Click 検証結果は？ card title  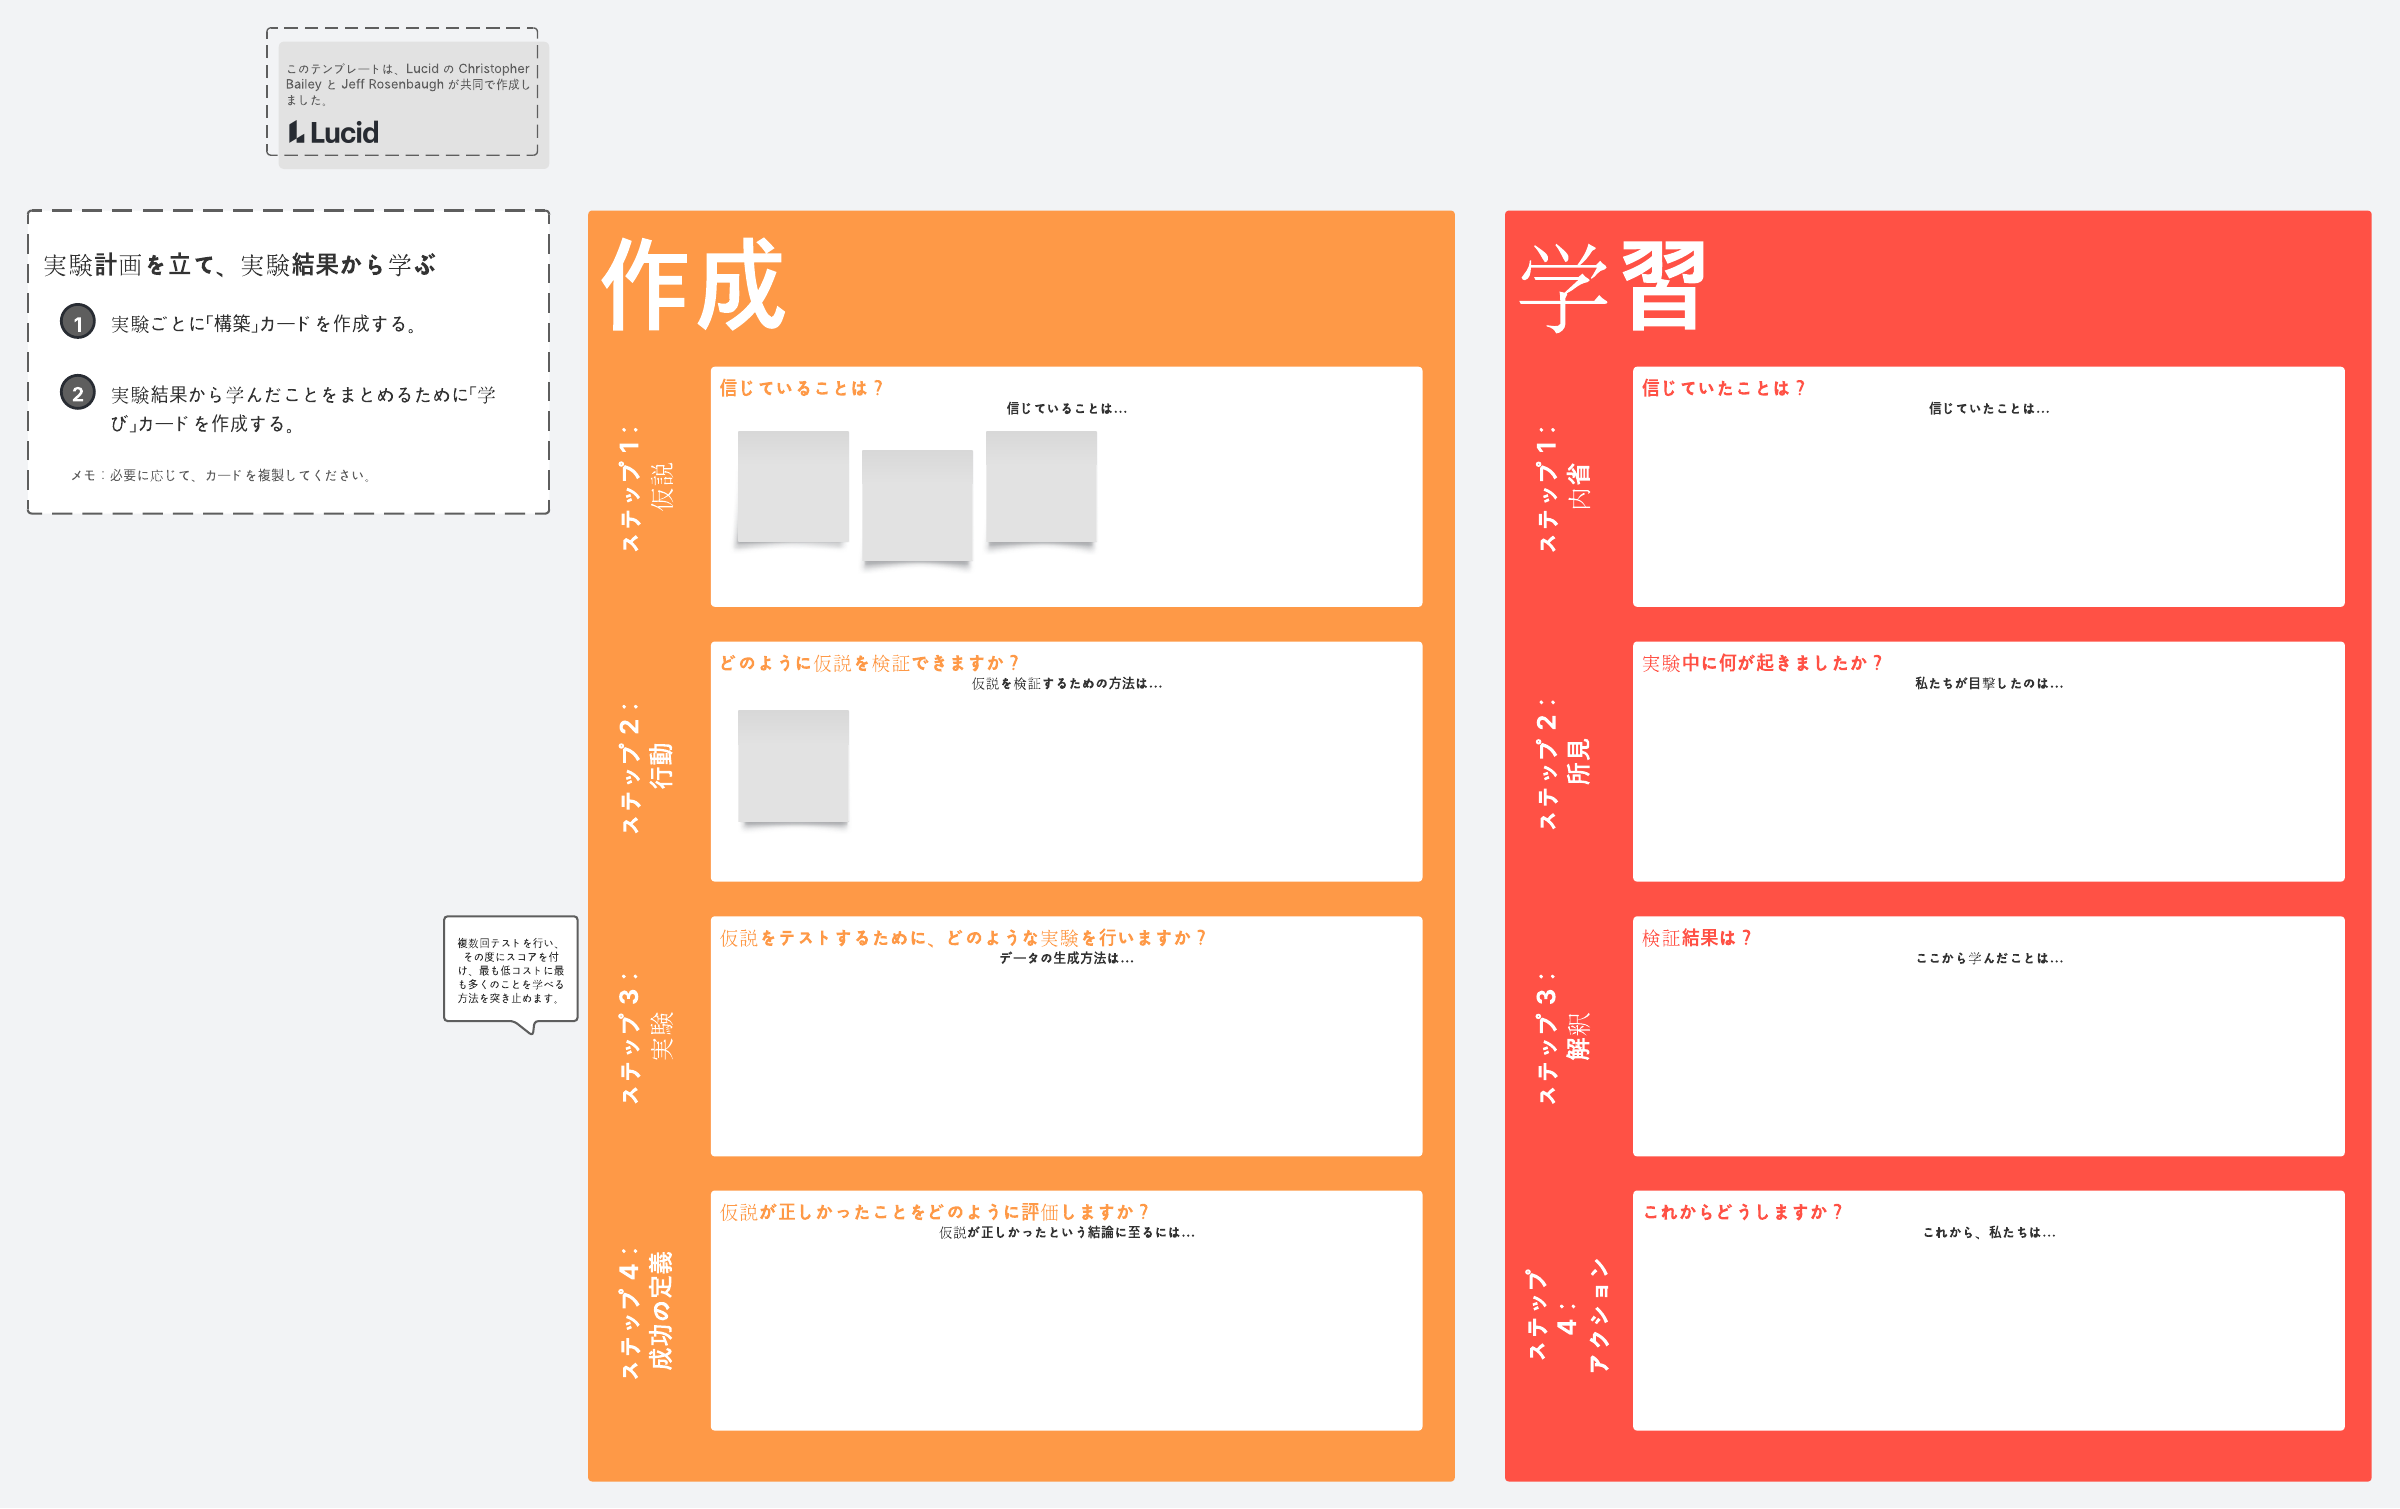1696,938
